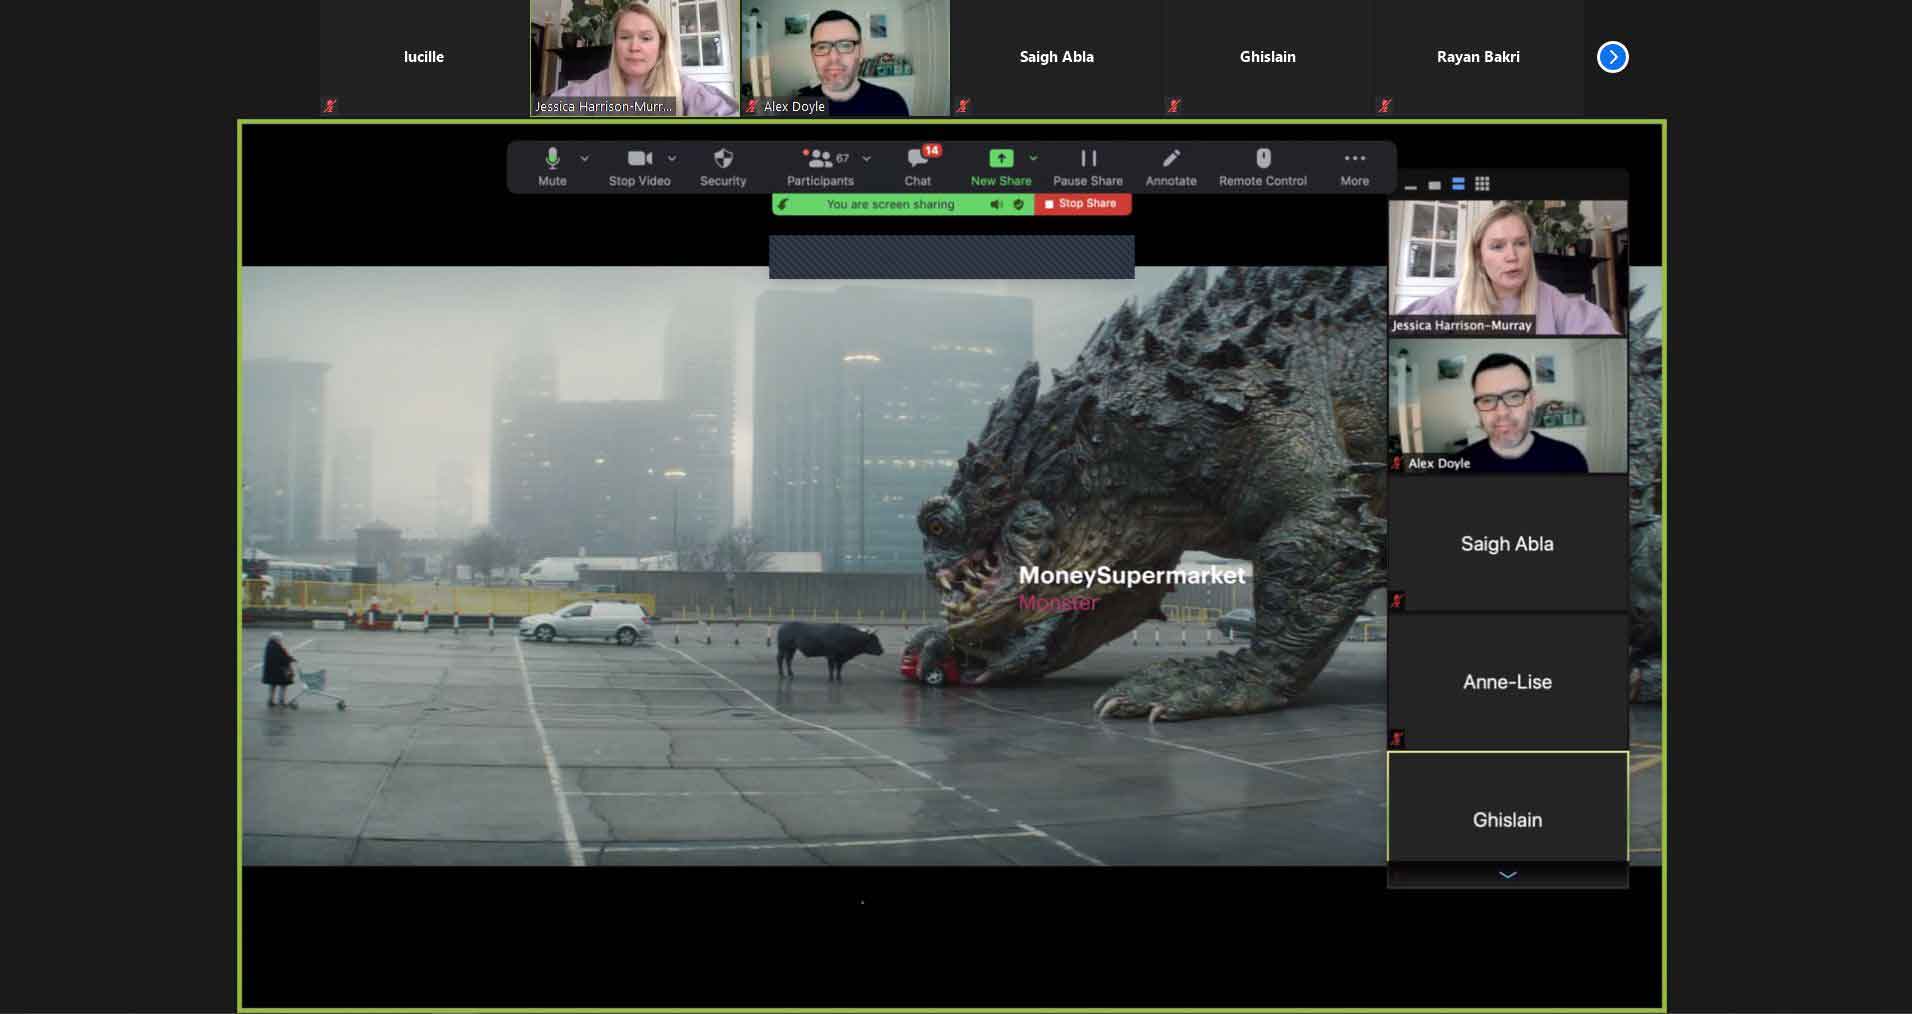Click muted mic icon on Ghislain top tile
The width and height of the screenshot is (1912, 1014).
1173,105
